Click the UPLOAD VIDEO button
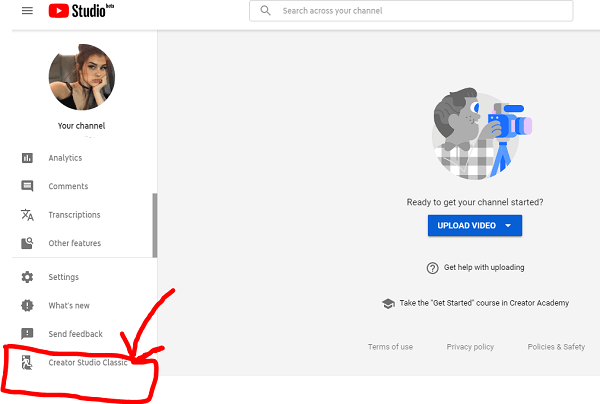600x404 pixels. (x=474, y=225)
